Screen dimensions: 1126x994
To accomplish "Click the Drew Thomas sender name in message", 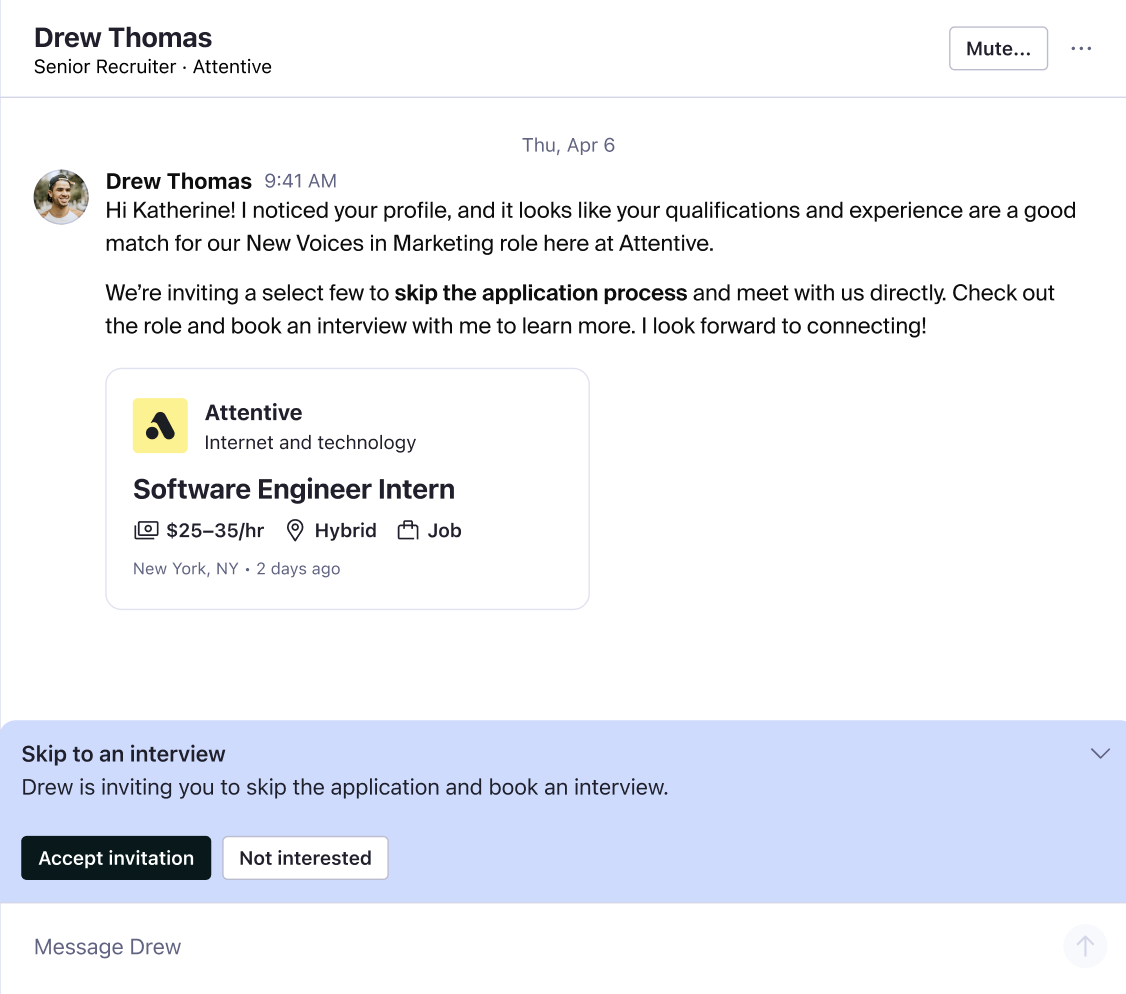I will pos(179,181).
